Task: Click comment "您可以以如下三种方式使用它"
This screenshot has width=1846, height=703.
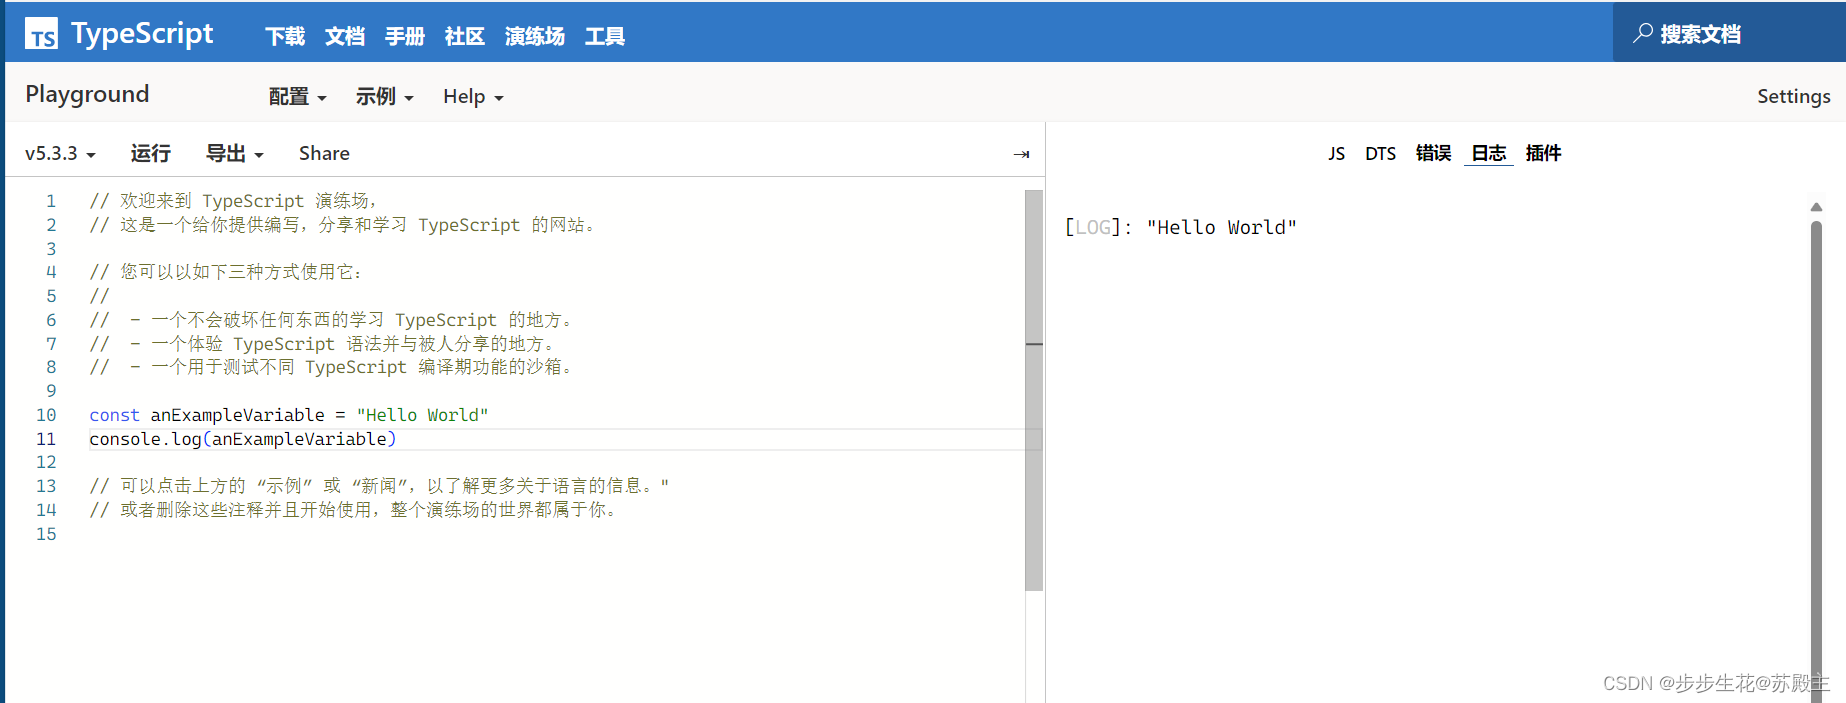Action: click(x=226, y=272)
